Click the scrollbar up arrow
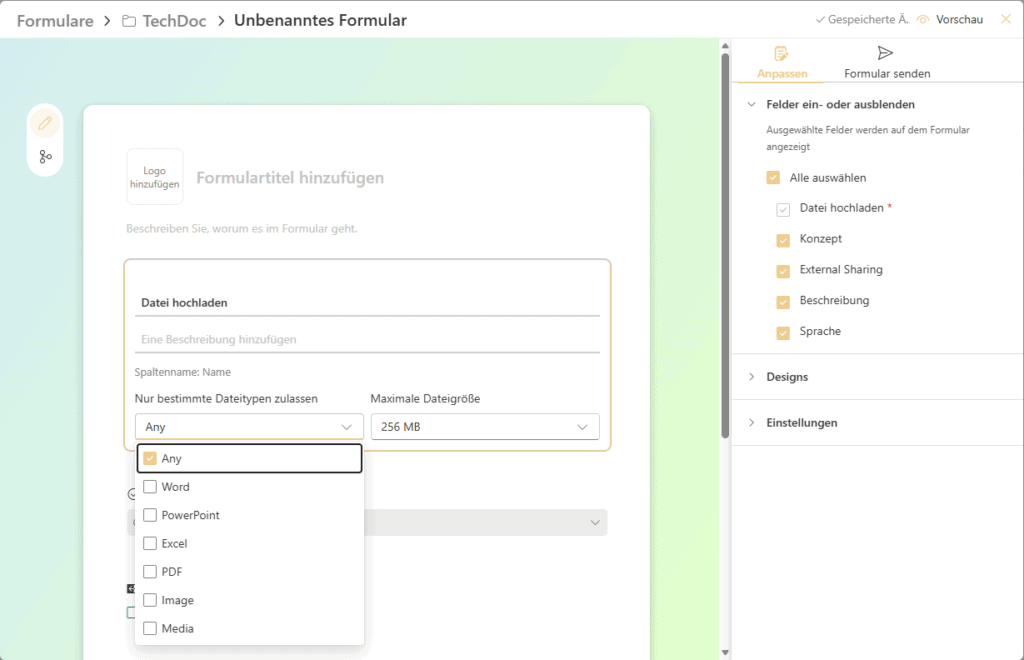The image size is (1024, 660). click(x=725, y=46)
